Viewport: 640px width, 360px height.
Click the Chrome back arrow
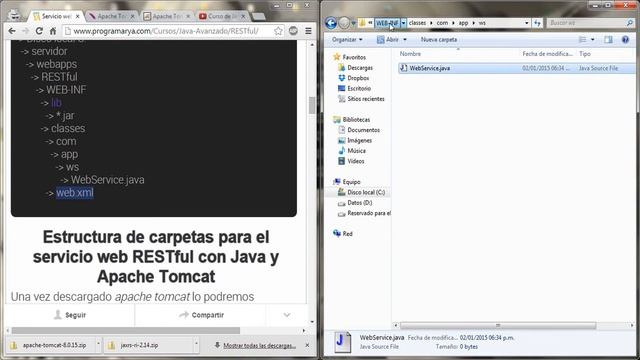[x=12, y=31]
